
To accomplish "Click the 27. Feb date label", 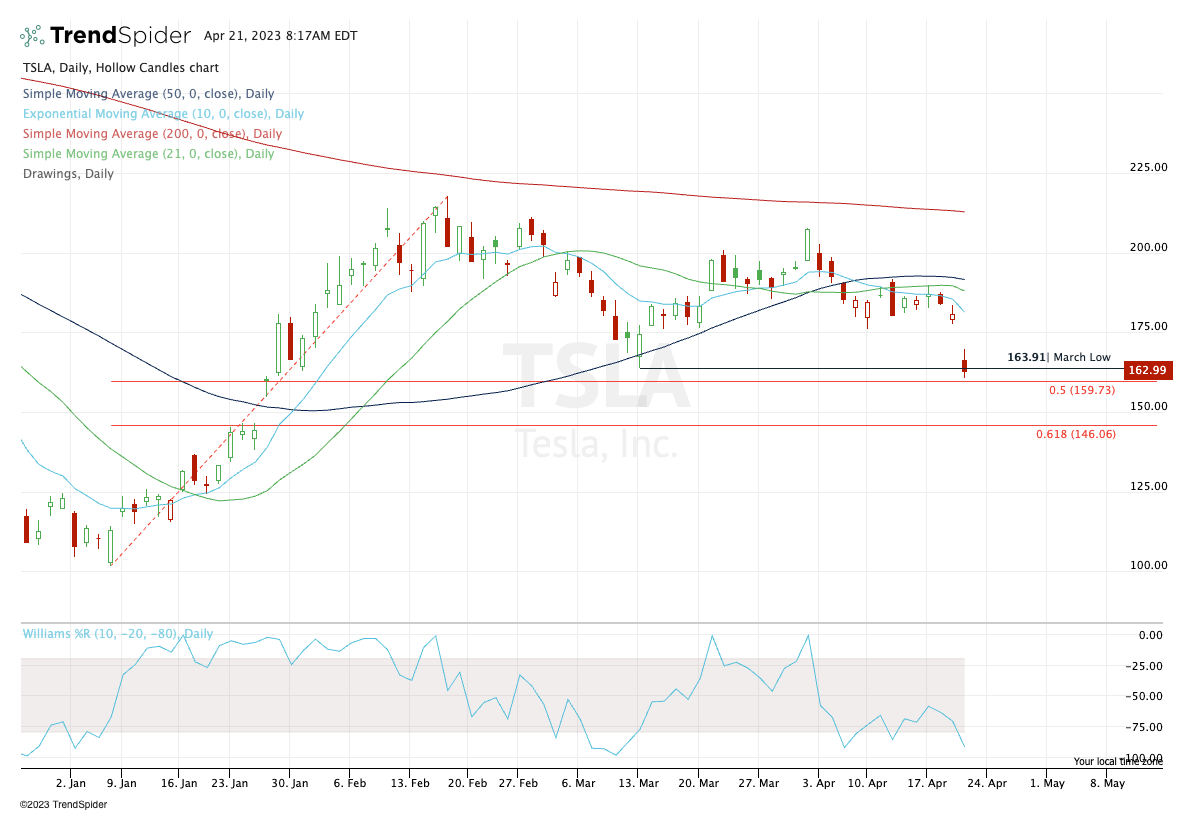I will [518, 784].
